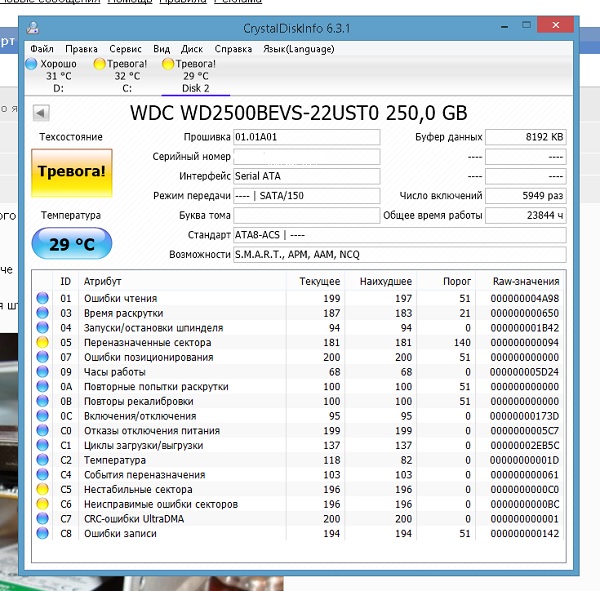Viewport: 600px width, 591px height.
Task: Click raw value 000000000142
Action: coord(525,534)
